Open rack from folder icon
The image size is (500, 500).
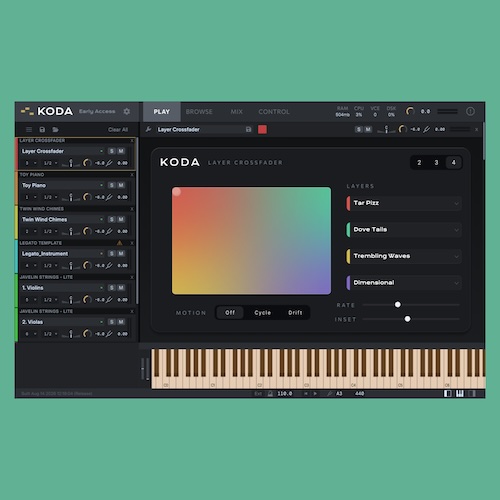pyautogui.click(x=55, y=129)
